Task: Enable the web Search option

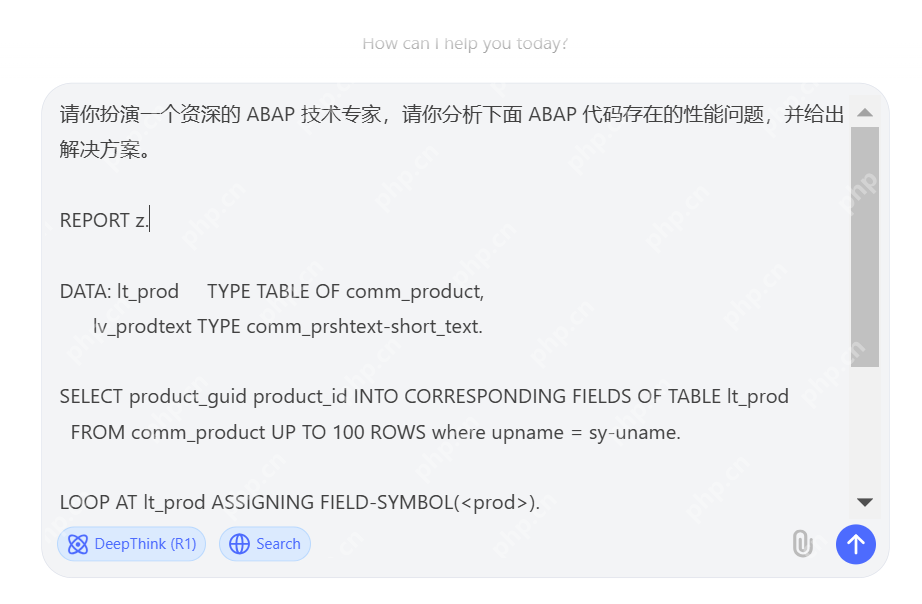Action: coord(265,544)
